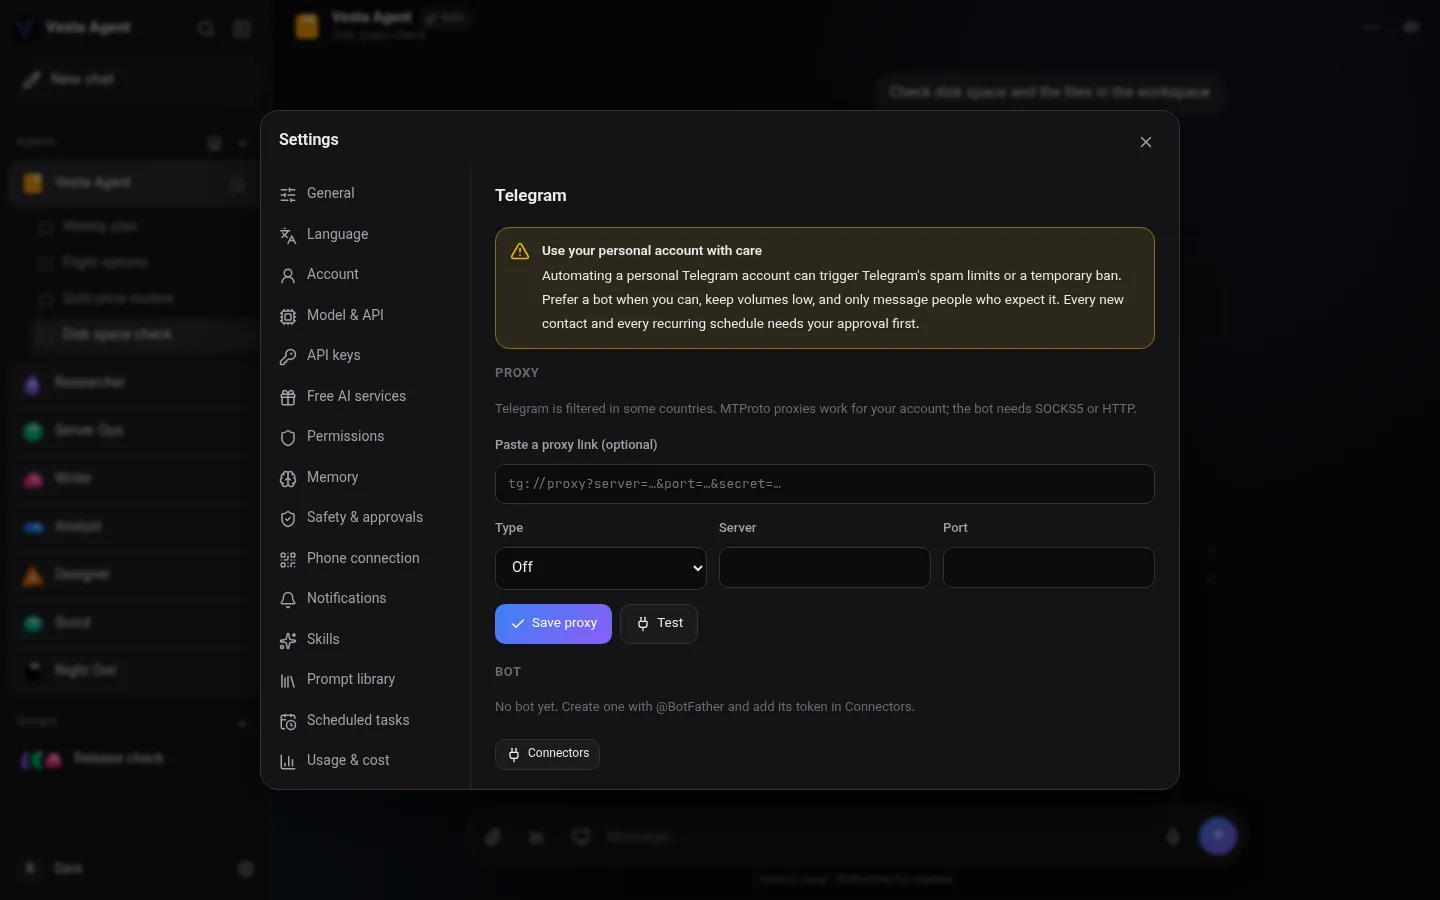The width and height of the screenshot is (1440, 900).
Task: Click the Telegram heading text
Action: click(x=531, y=196)
